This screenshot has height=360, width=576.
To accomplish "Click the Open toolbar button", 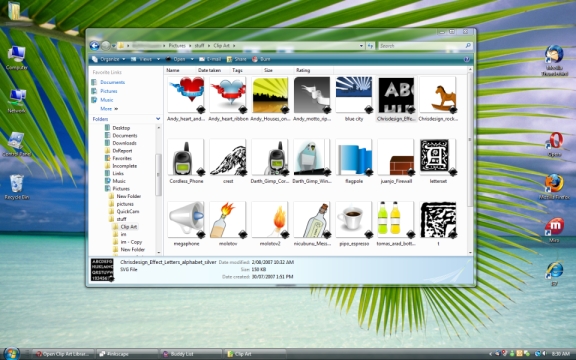I will 176,59.
